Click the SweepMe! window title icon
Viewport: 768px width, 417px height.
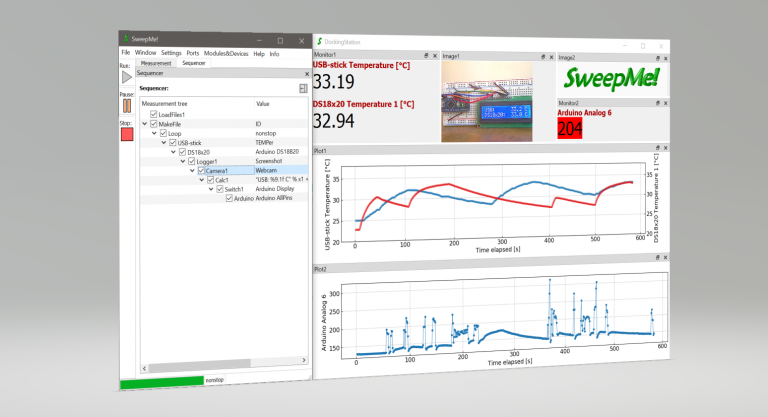point(126,38)
